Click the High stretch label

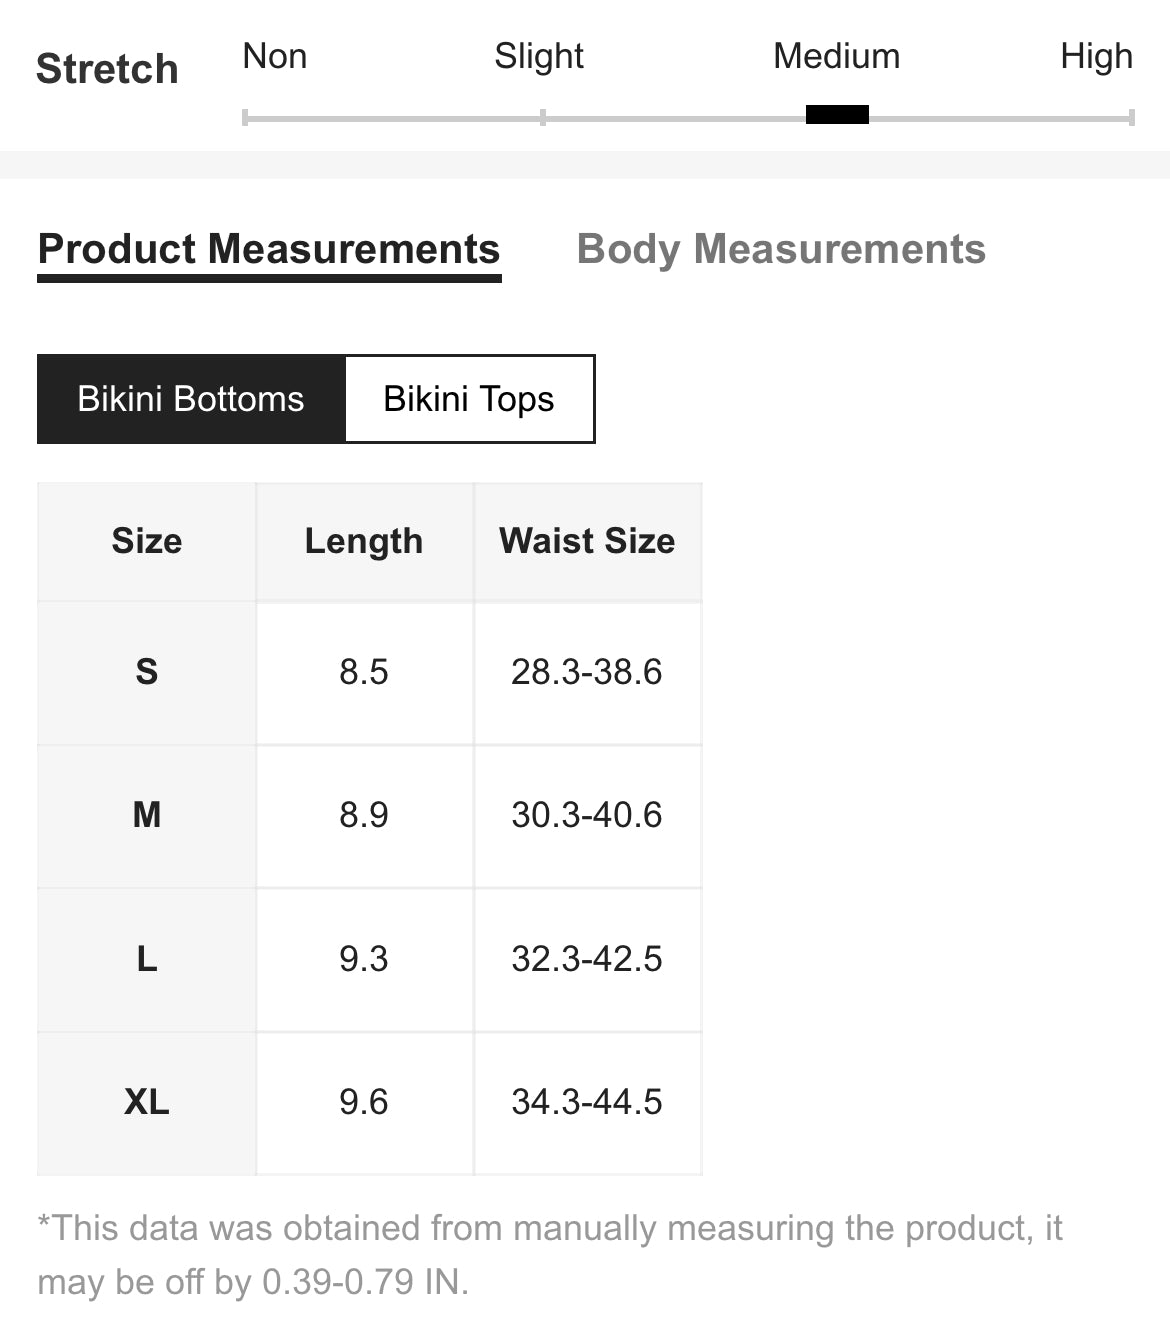tap(1096, 57)
